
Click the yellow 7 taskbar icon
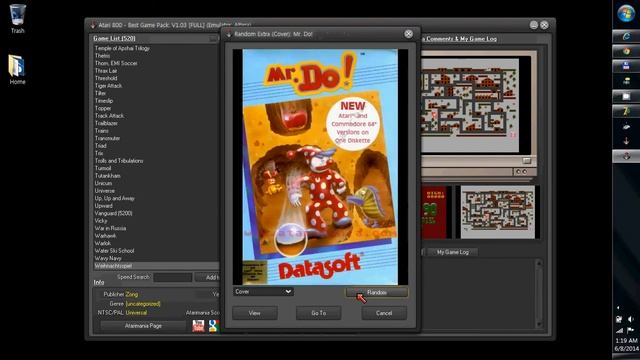(626, 111)
